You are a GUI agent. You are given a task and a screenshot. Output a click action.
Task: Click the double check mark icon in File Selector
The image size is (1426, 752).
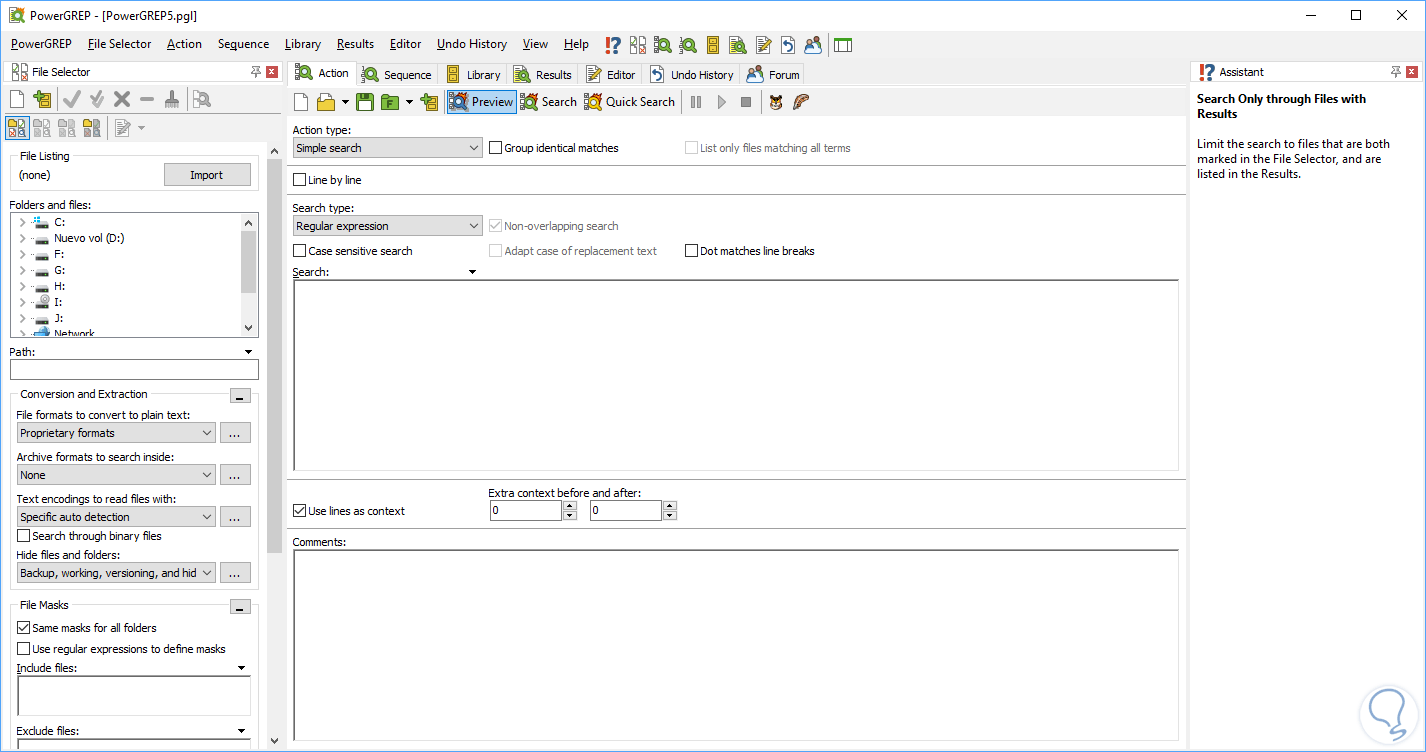pos(97,99)
